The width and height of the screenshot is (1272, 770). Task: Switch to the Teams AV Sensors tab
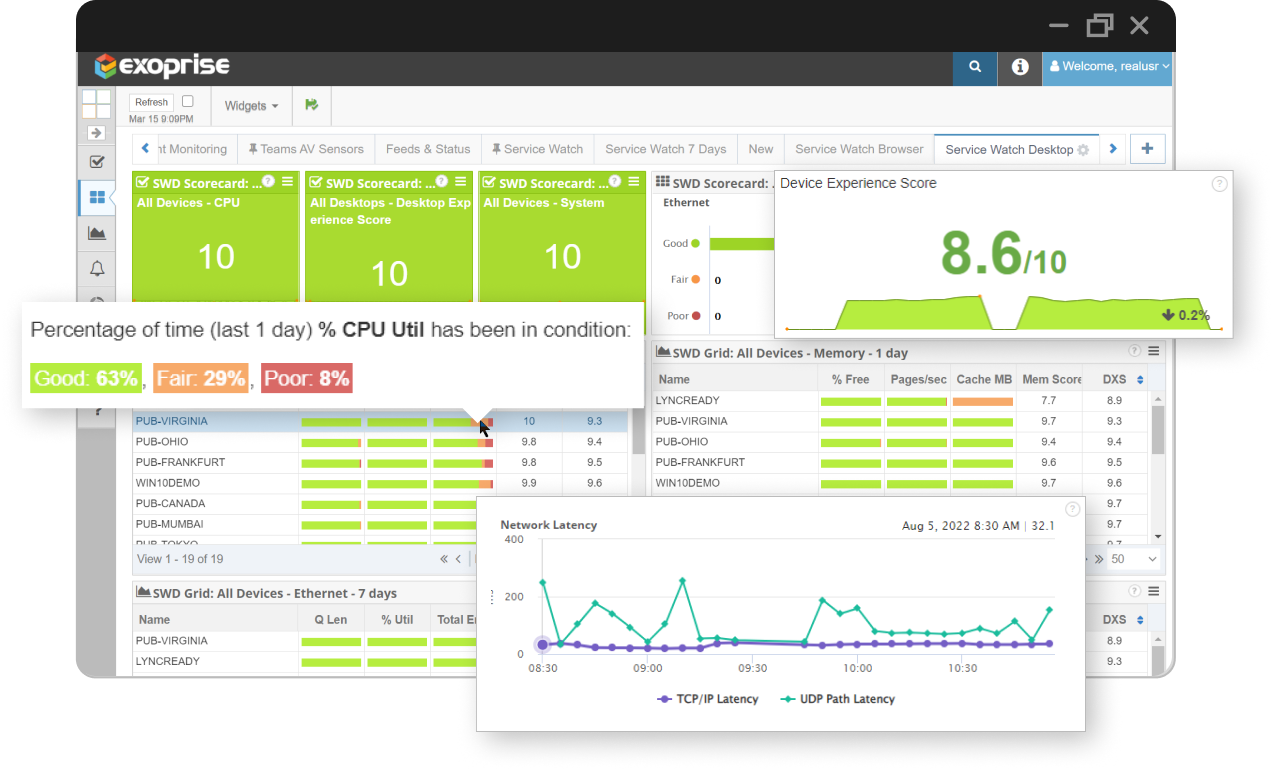pyautogui.click(x=306, y=149)
